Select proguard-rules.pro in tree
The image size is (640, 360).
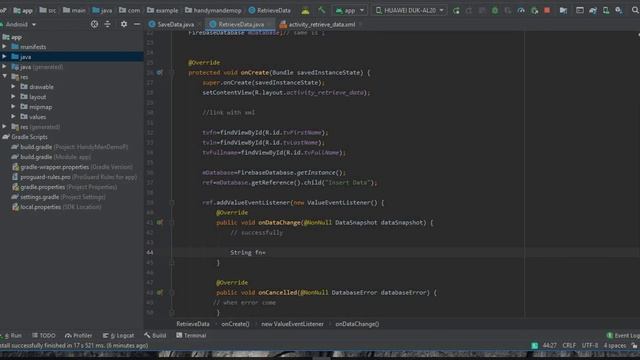point(74,177)
